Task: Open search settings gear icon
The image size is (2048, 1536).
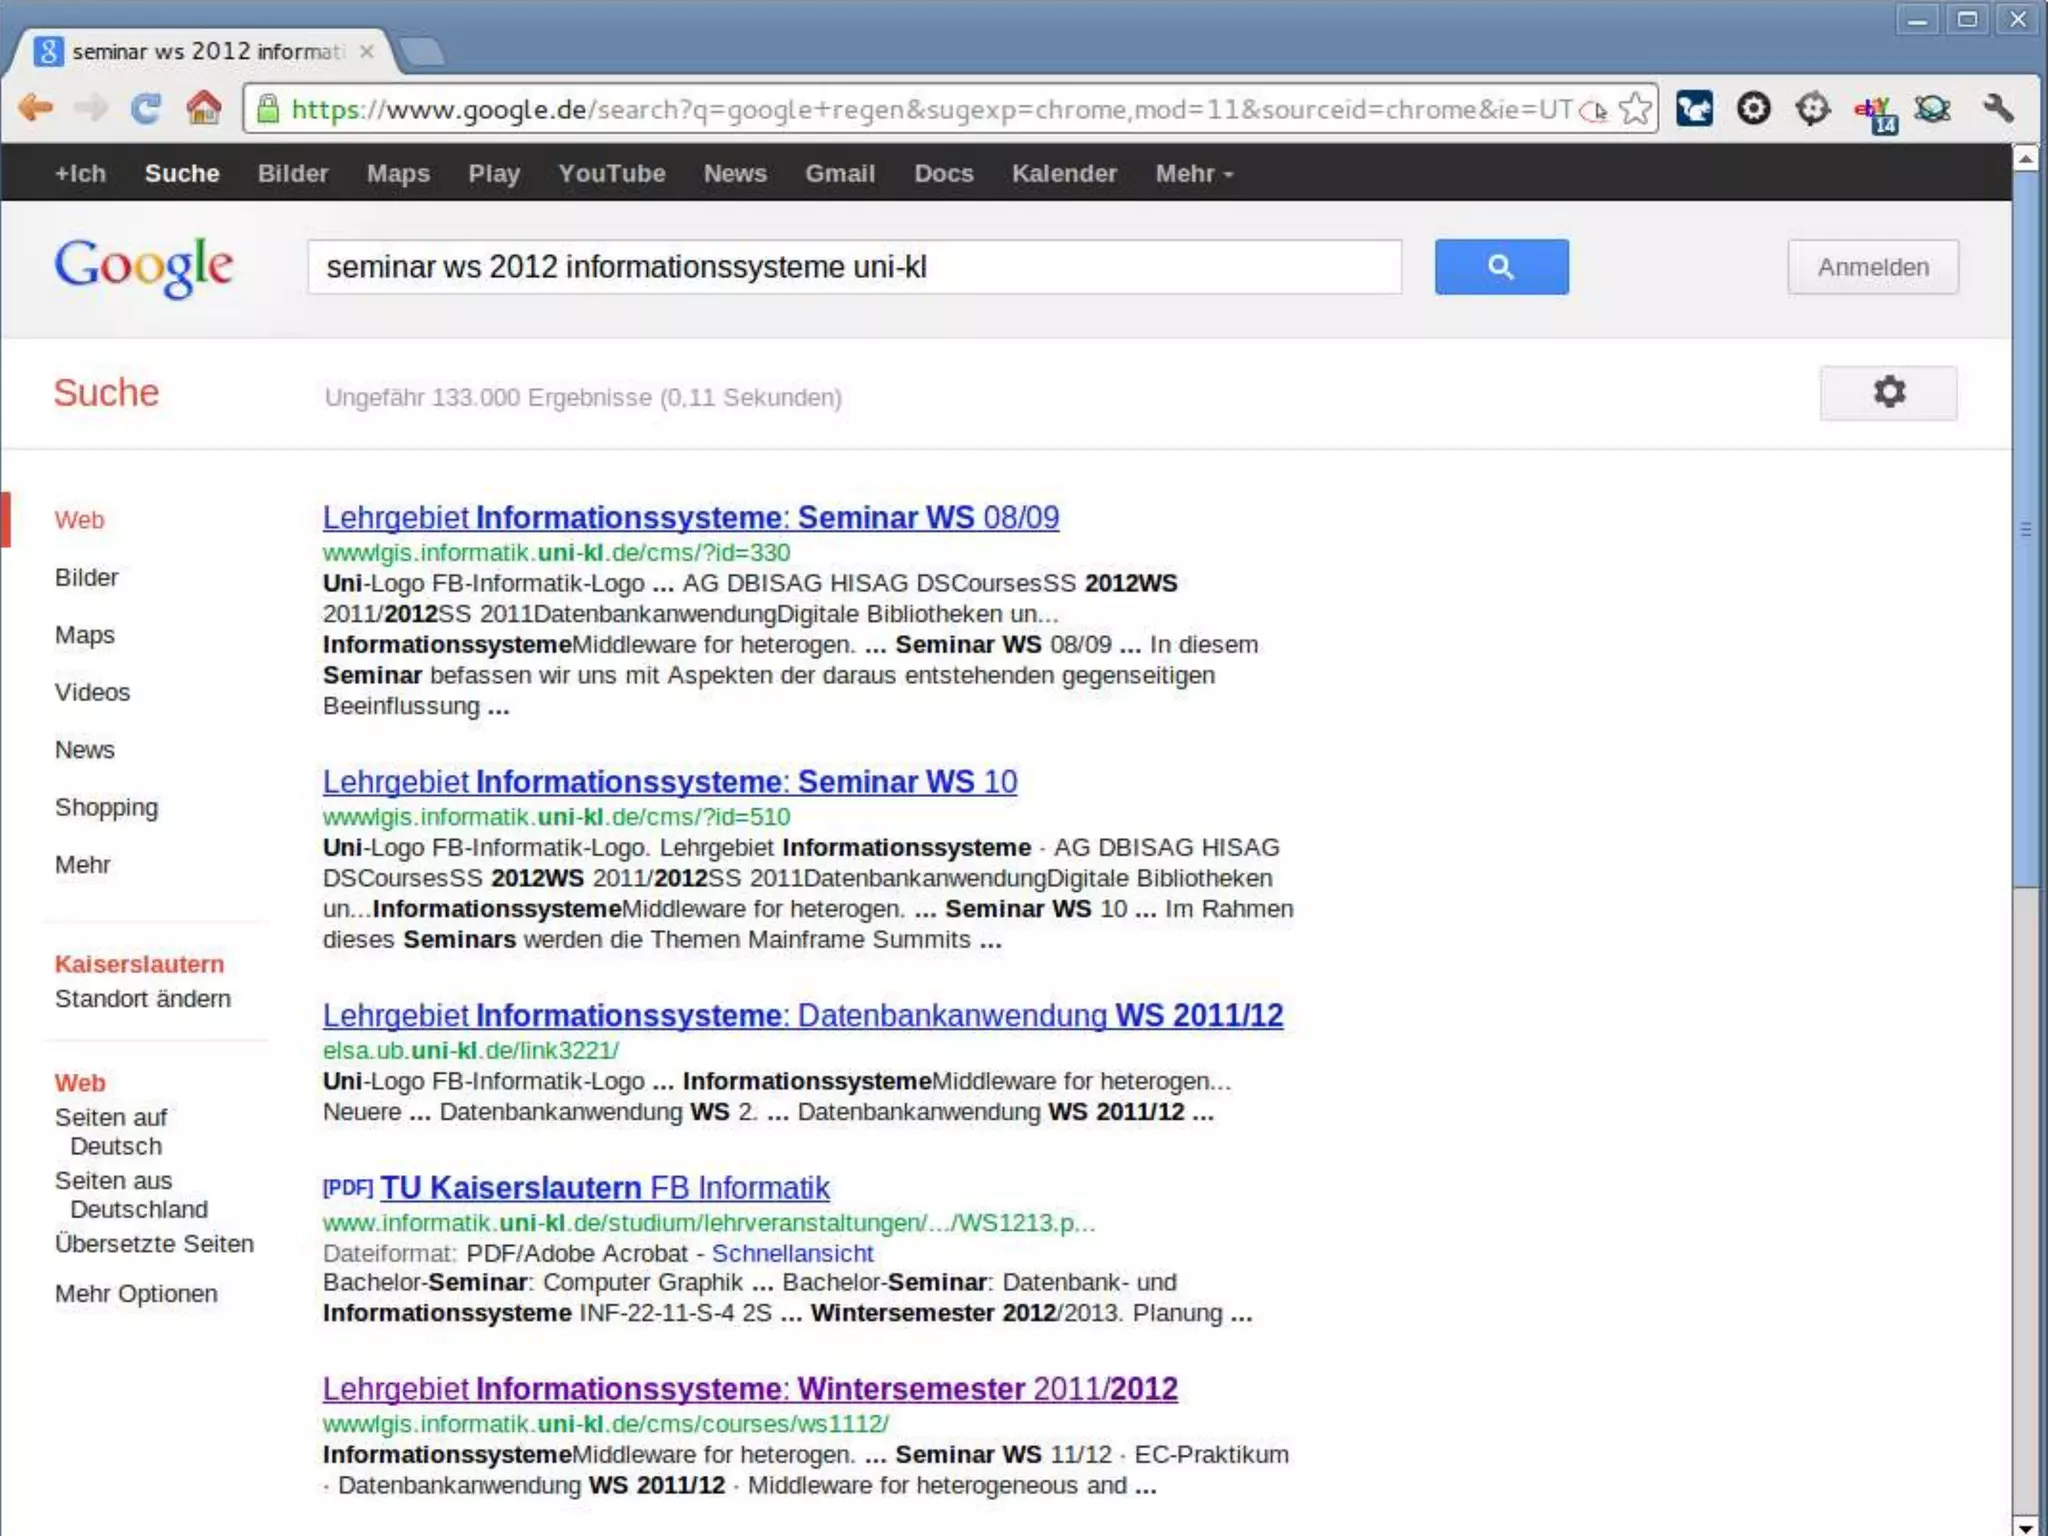Action: (x=1887, y=393)
